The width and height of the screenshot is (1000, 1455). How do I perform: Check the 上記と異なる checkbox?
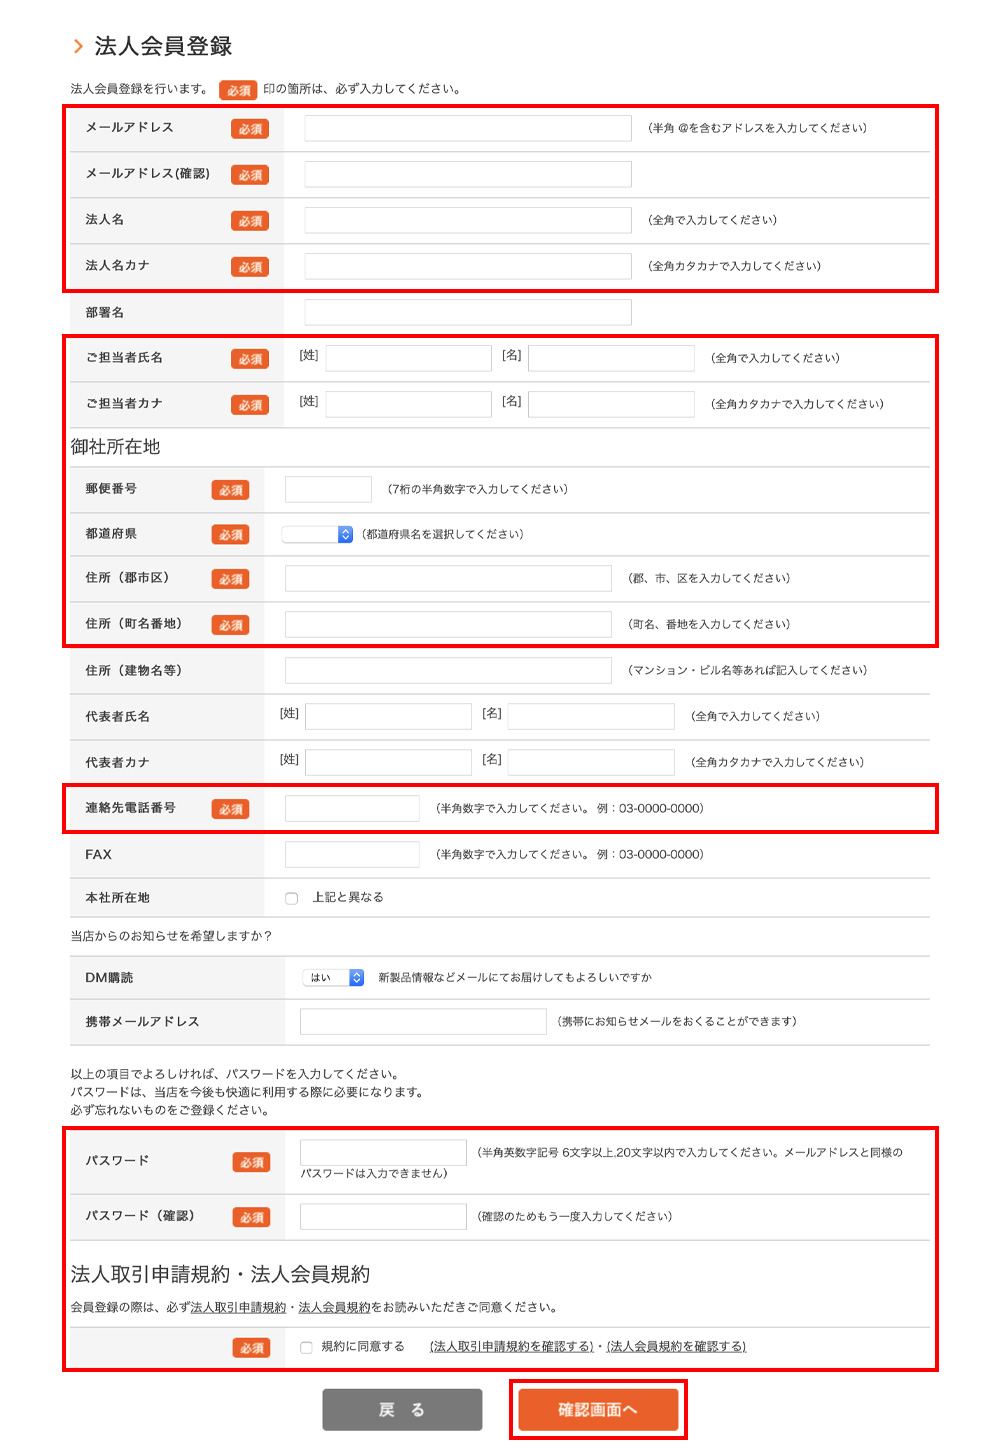pos(292,898)
